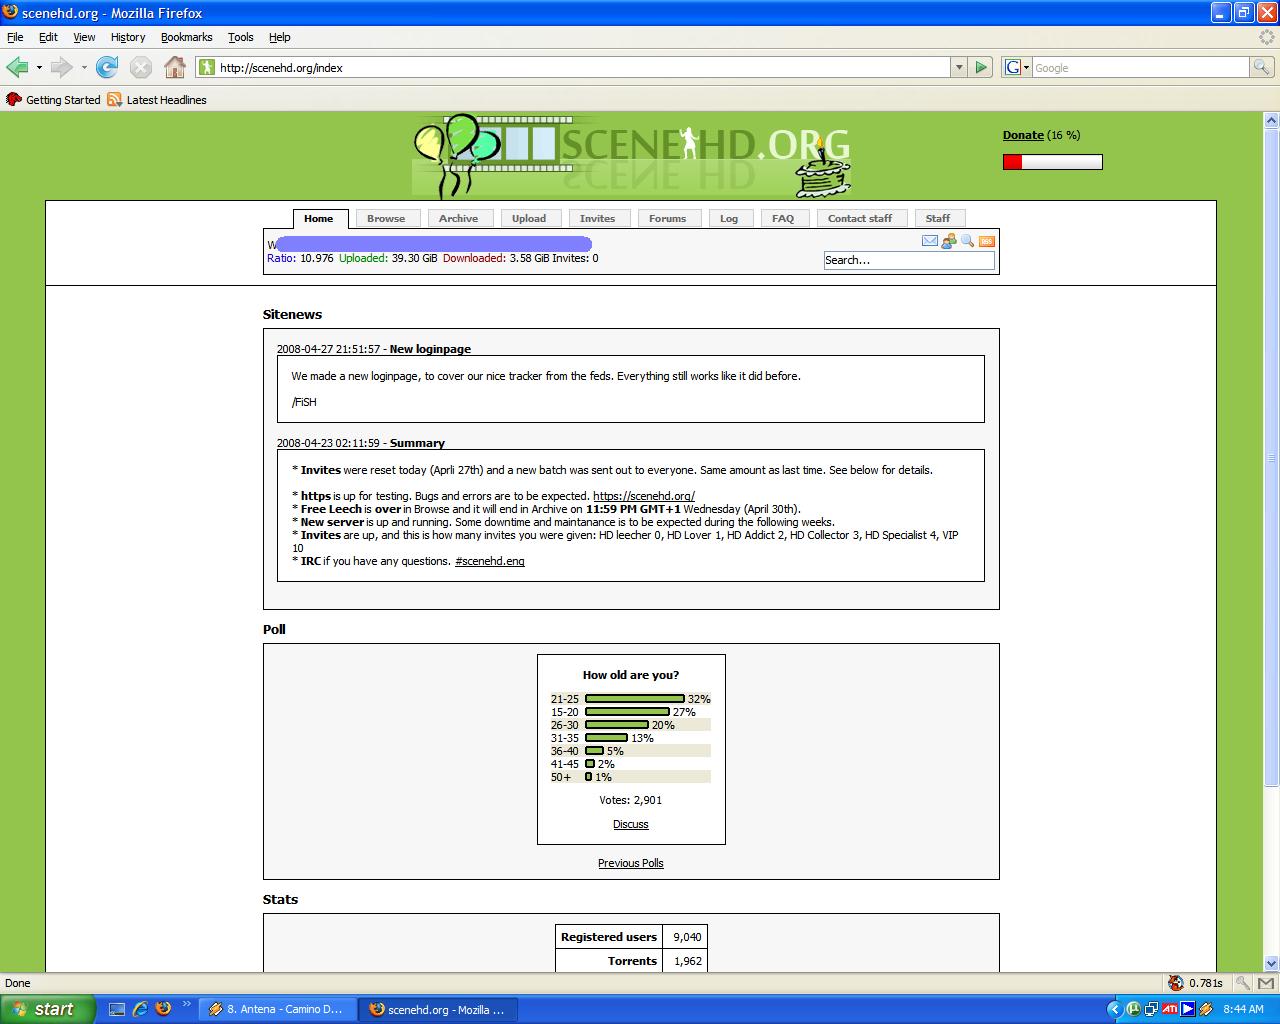Go to the Firefox Home icon
The image size is (1280, 1024).
tap(175, 67)
